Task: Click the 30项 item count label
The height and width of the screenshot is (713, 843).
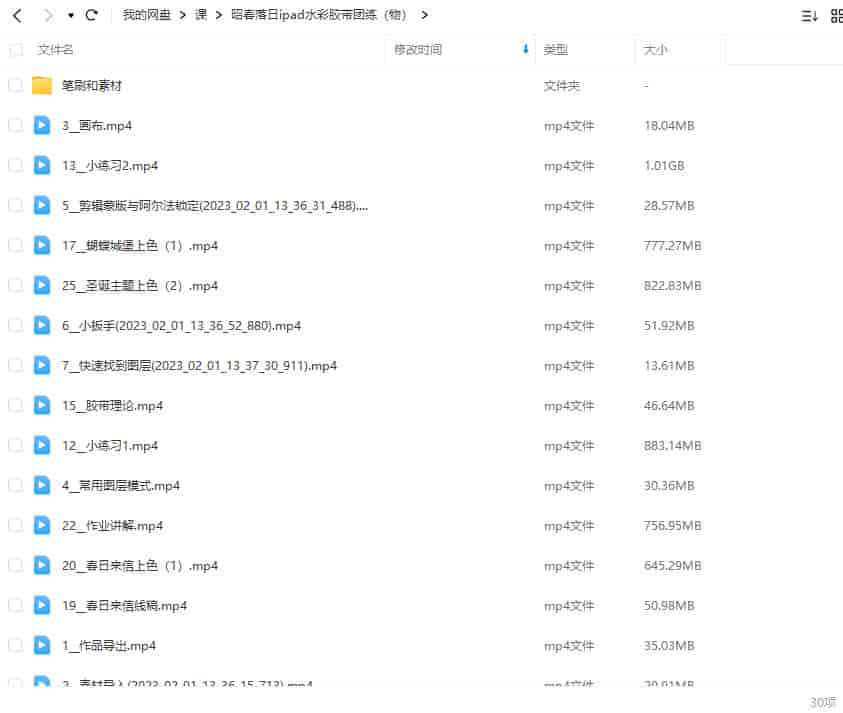Action: [x=822, y=703]
